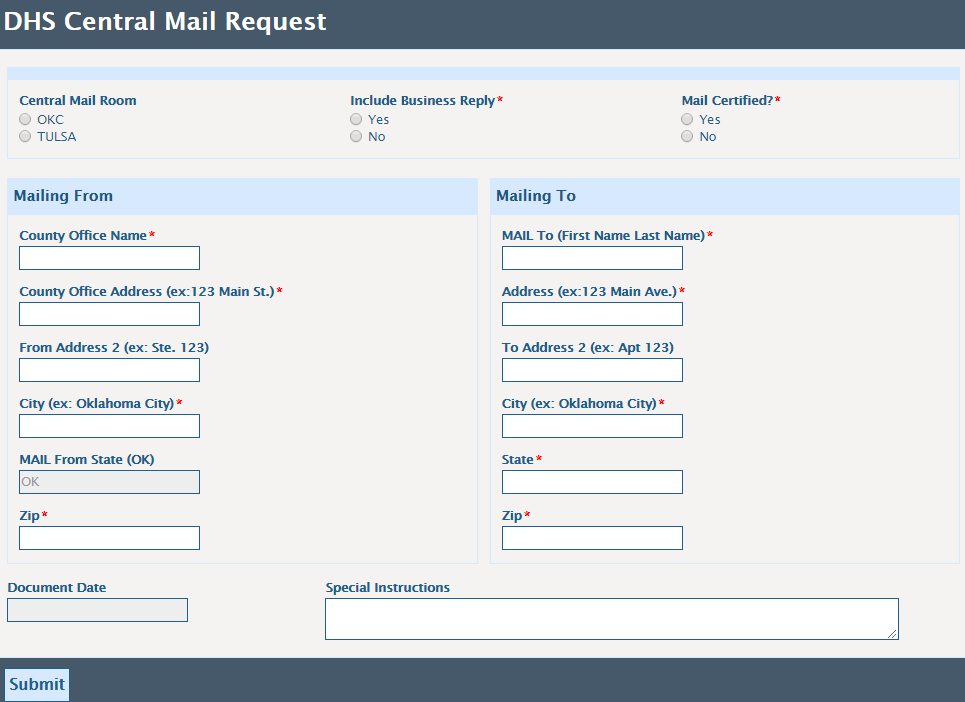The width and height of the screenshot is (965, 702).
Task: Click the Include Business Reply label
Action: tap(422, 100)
